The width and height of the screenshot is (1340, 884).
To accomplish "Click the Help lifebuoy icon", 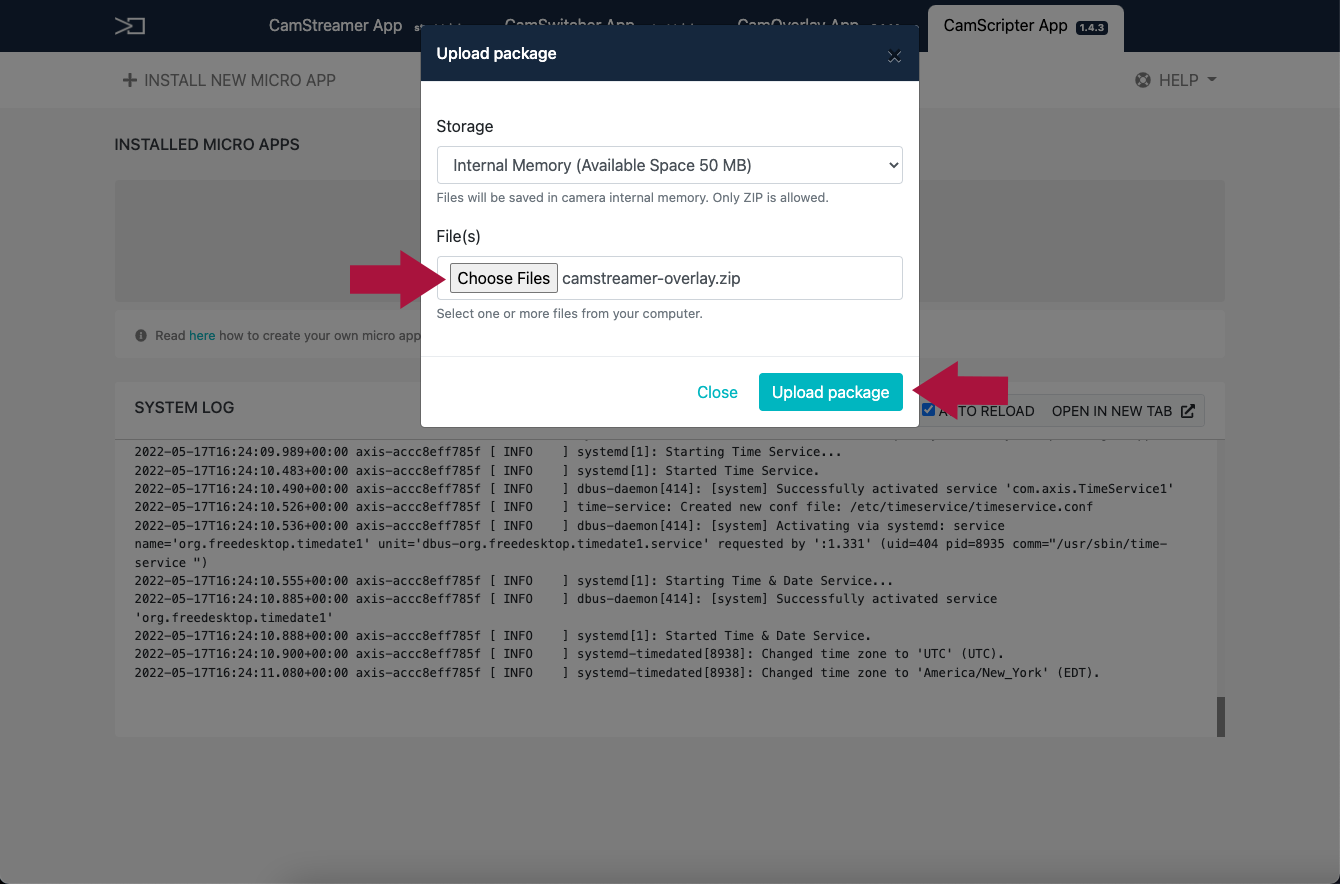I will pyautogui.click(x=1143, y=80).
